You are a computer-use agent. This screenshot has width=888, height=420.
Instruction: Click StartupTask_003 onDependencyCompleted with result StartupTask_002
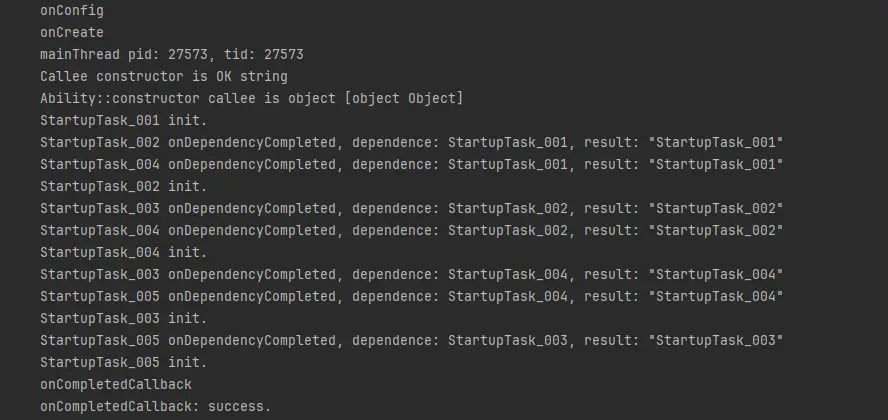point(412,208)
